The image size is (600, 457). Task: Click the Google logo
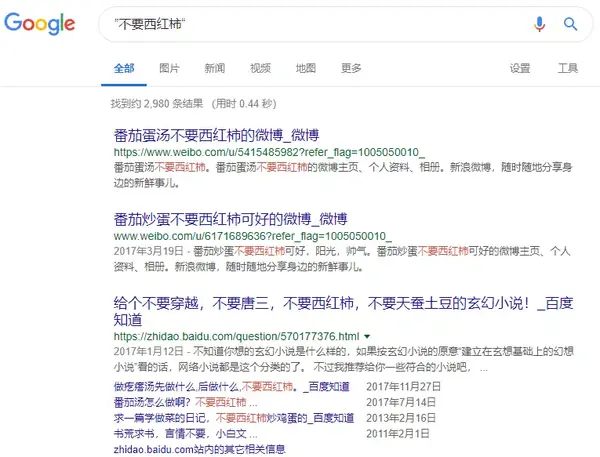pos(39,24)
